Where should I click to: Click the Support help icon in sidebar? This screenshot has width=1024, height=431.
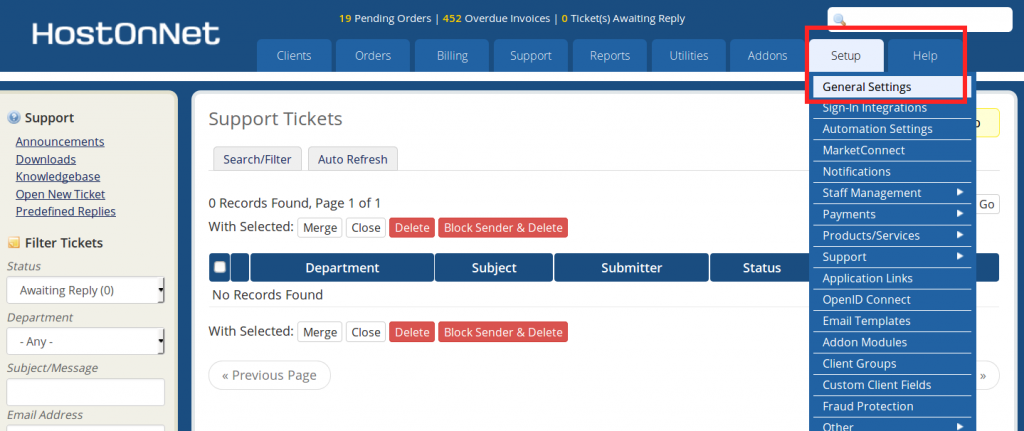14,118
